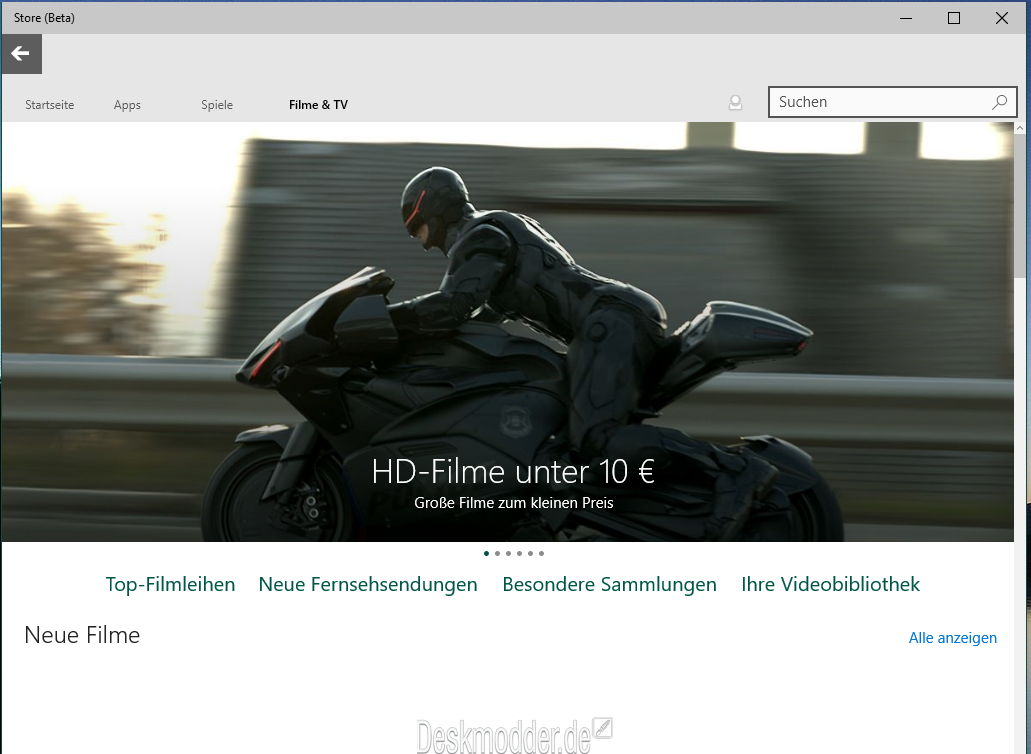Image resolution: width=1031 pixels, height=754 pixels.
Task: Click the Neue Filme heading
Action: click(x=82, y=635)
